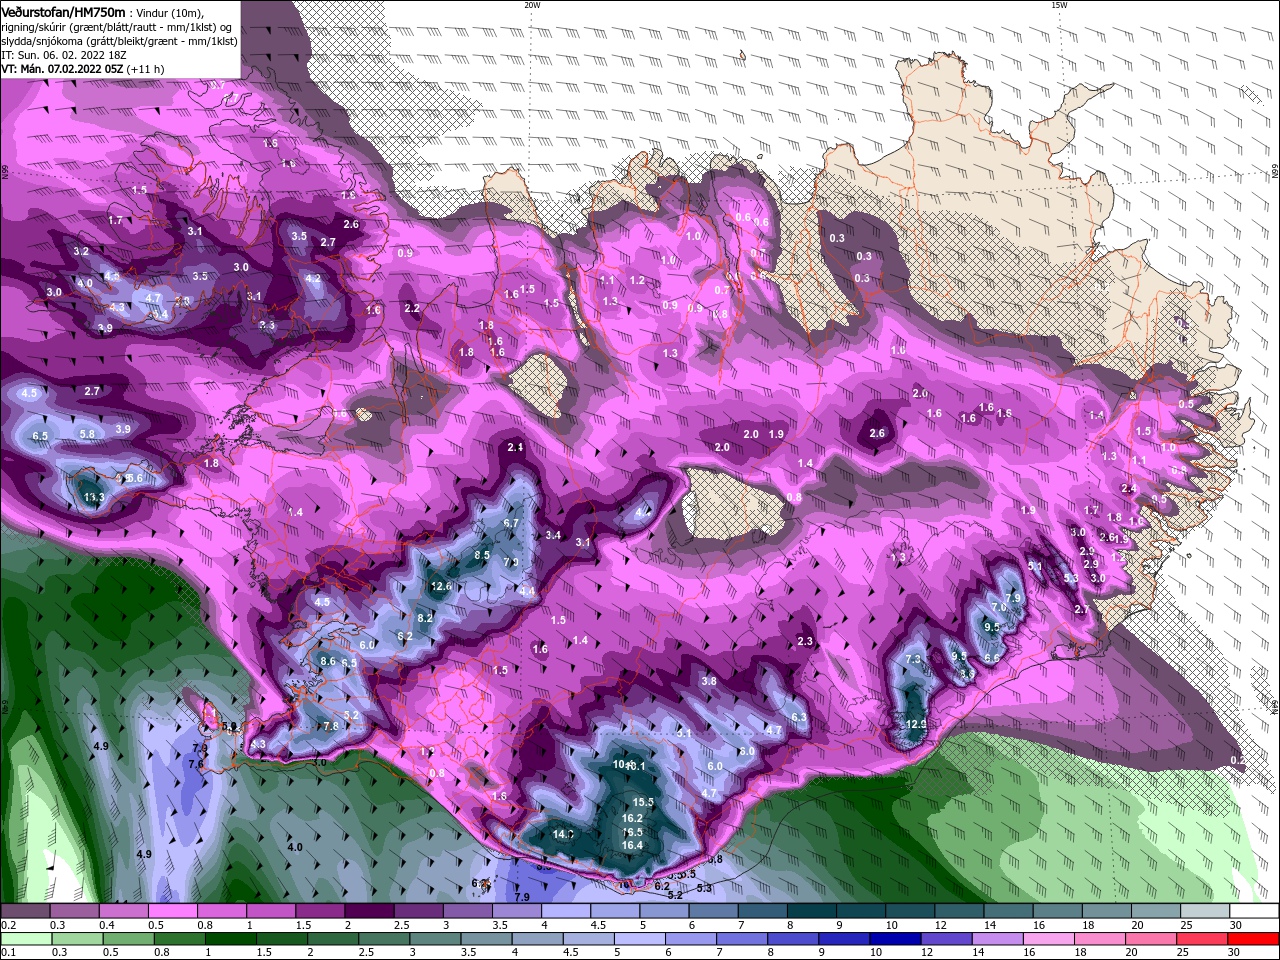The width and height of the screenshot is (1280, 960).
Task: Click the 15W longitude label
Action: 1059,5
